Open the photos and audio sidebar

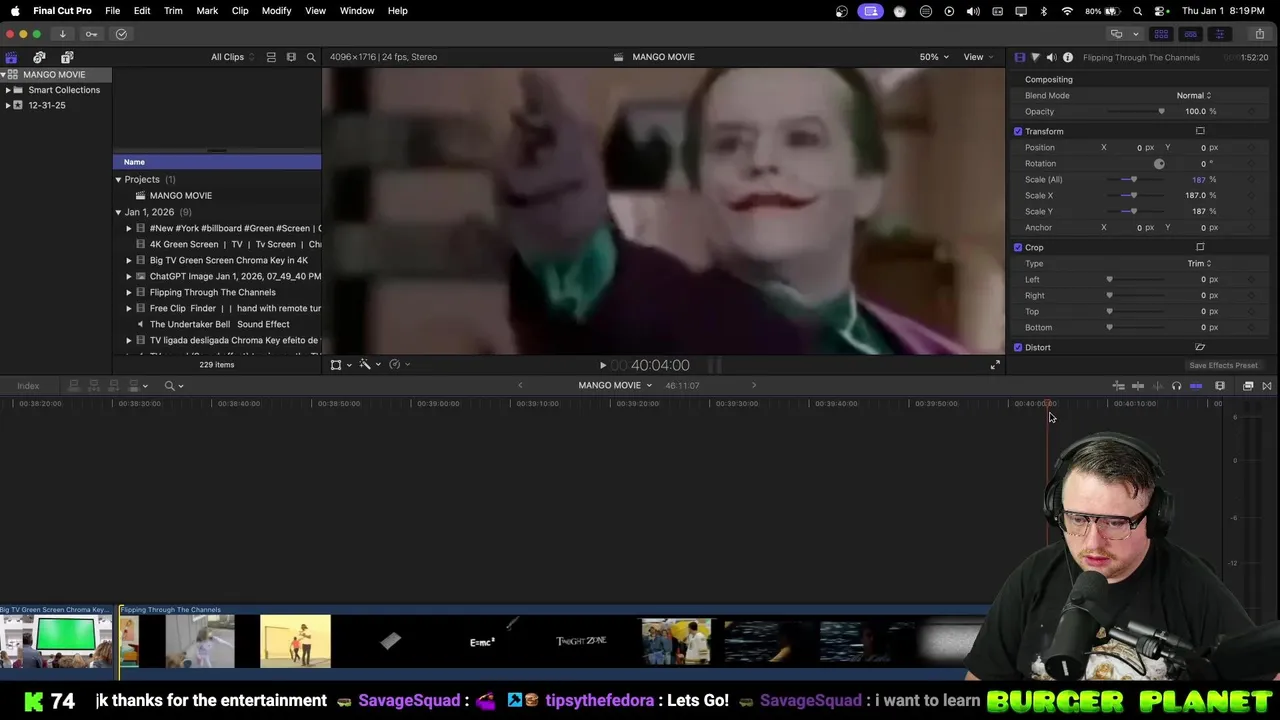pos(39,57)
